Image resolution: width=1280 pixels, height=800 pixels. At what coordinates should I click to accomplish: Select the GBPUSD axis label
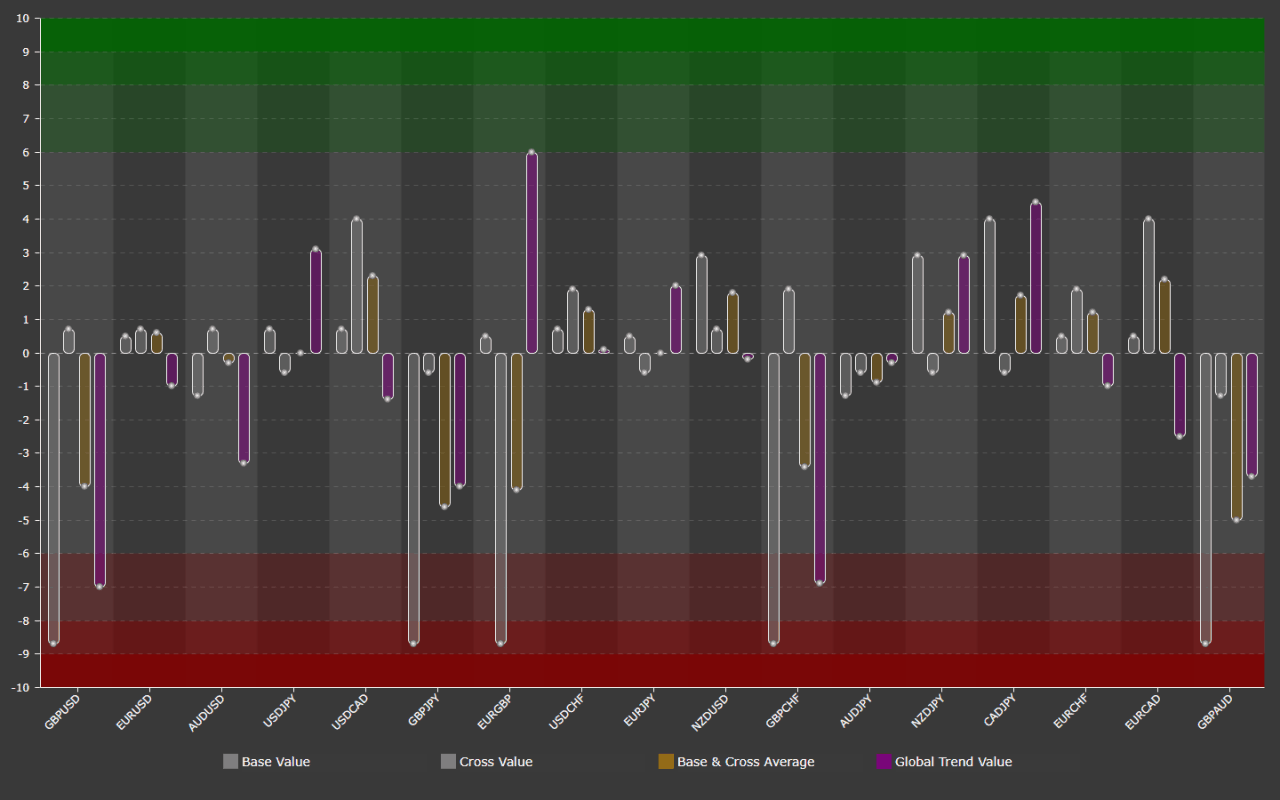click(x=60, y=712)
